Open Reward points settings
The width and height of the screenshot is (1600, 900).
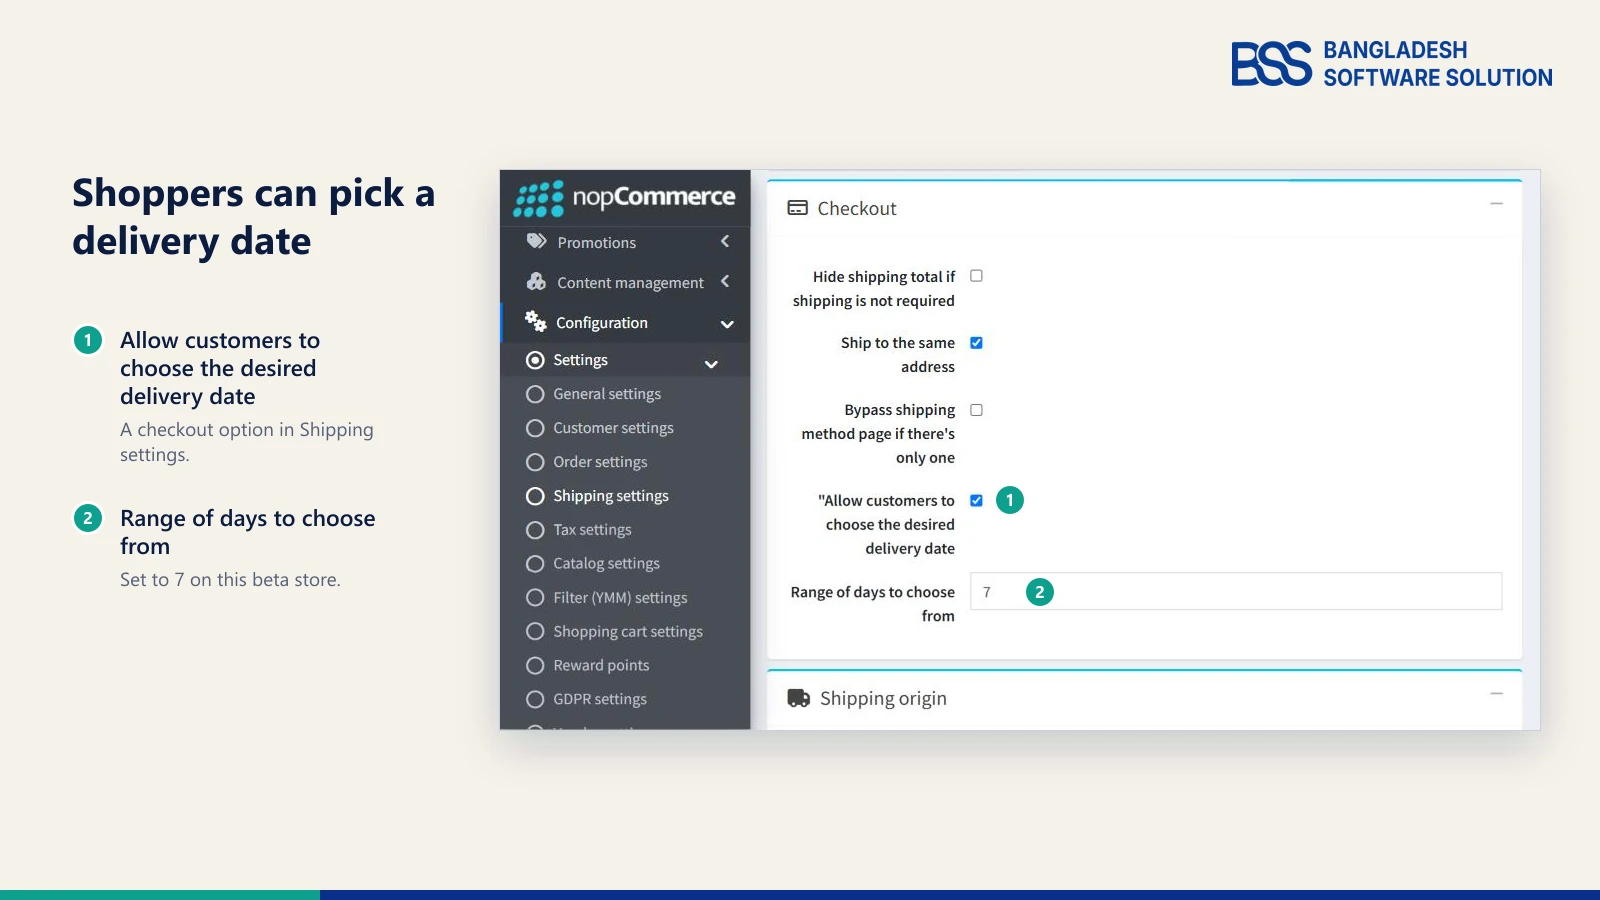click(601, 666)
